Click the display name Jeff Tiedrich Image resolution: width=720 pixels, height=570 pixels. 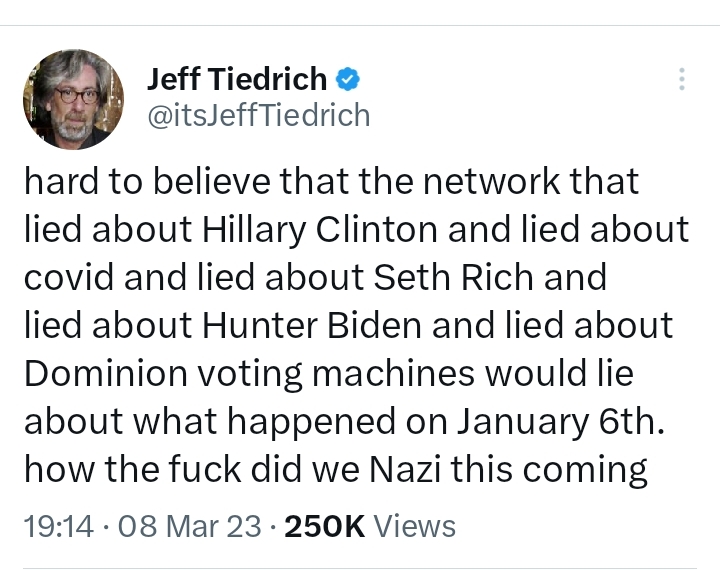(237, 79)
